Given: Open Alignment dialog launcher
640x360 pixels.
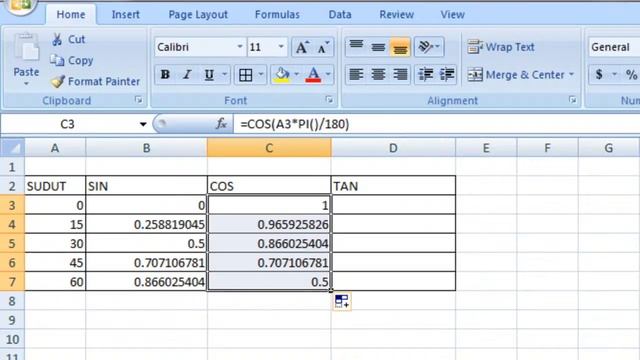Looking at the screenshot, I should click(573, 100).
